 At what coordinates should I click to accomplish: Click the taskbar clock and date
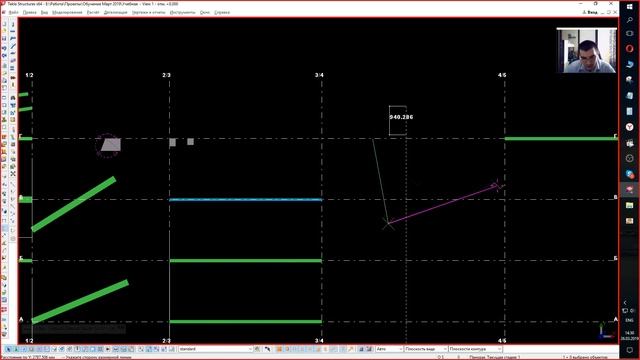click(x=629, y=336)
